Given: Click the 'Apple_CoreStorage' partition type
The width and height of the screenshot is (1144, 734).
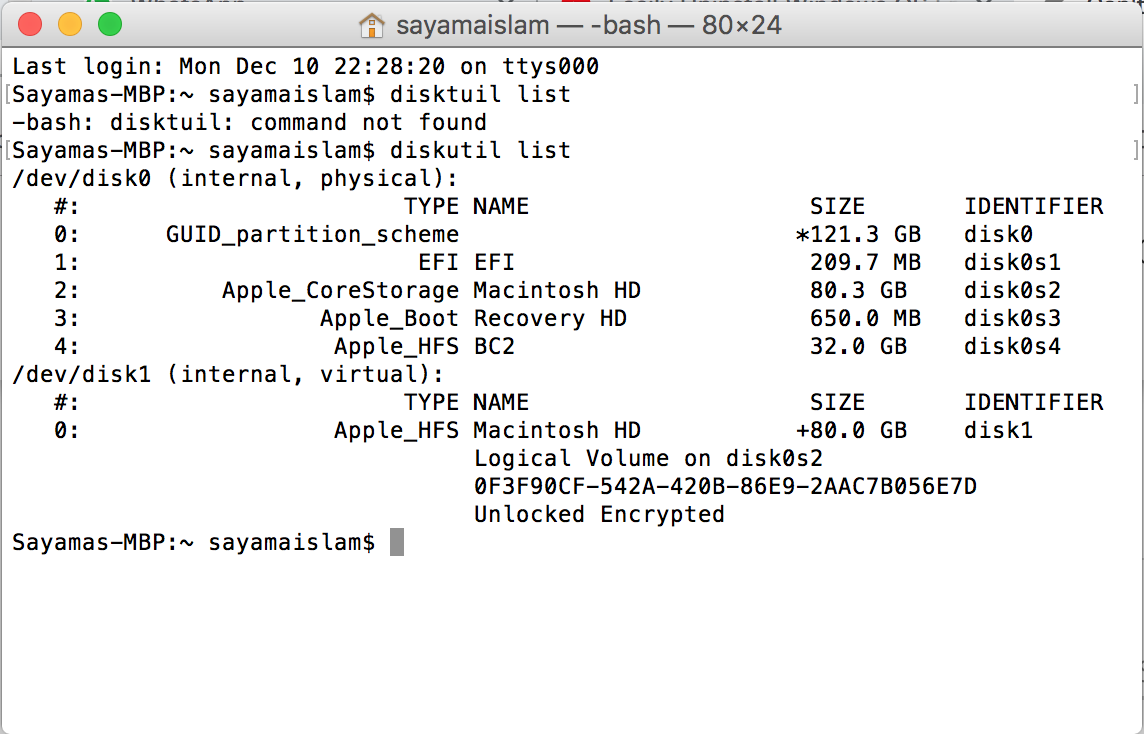Looking at the screenshot, I should [340, 291].
